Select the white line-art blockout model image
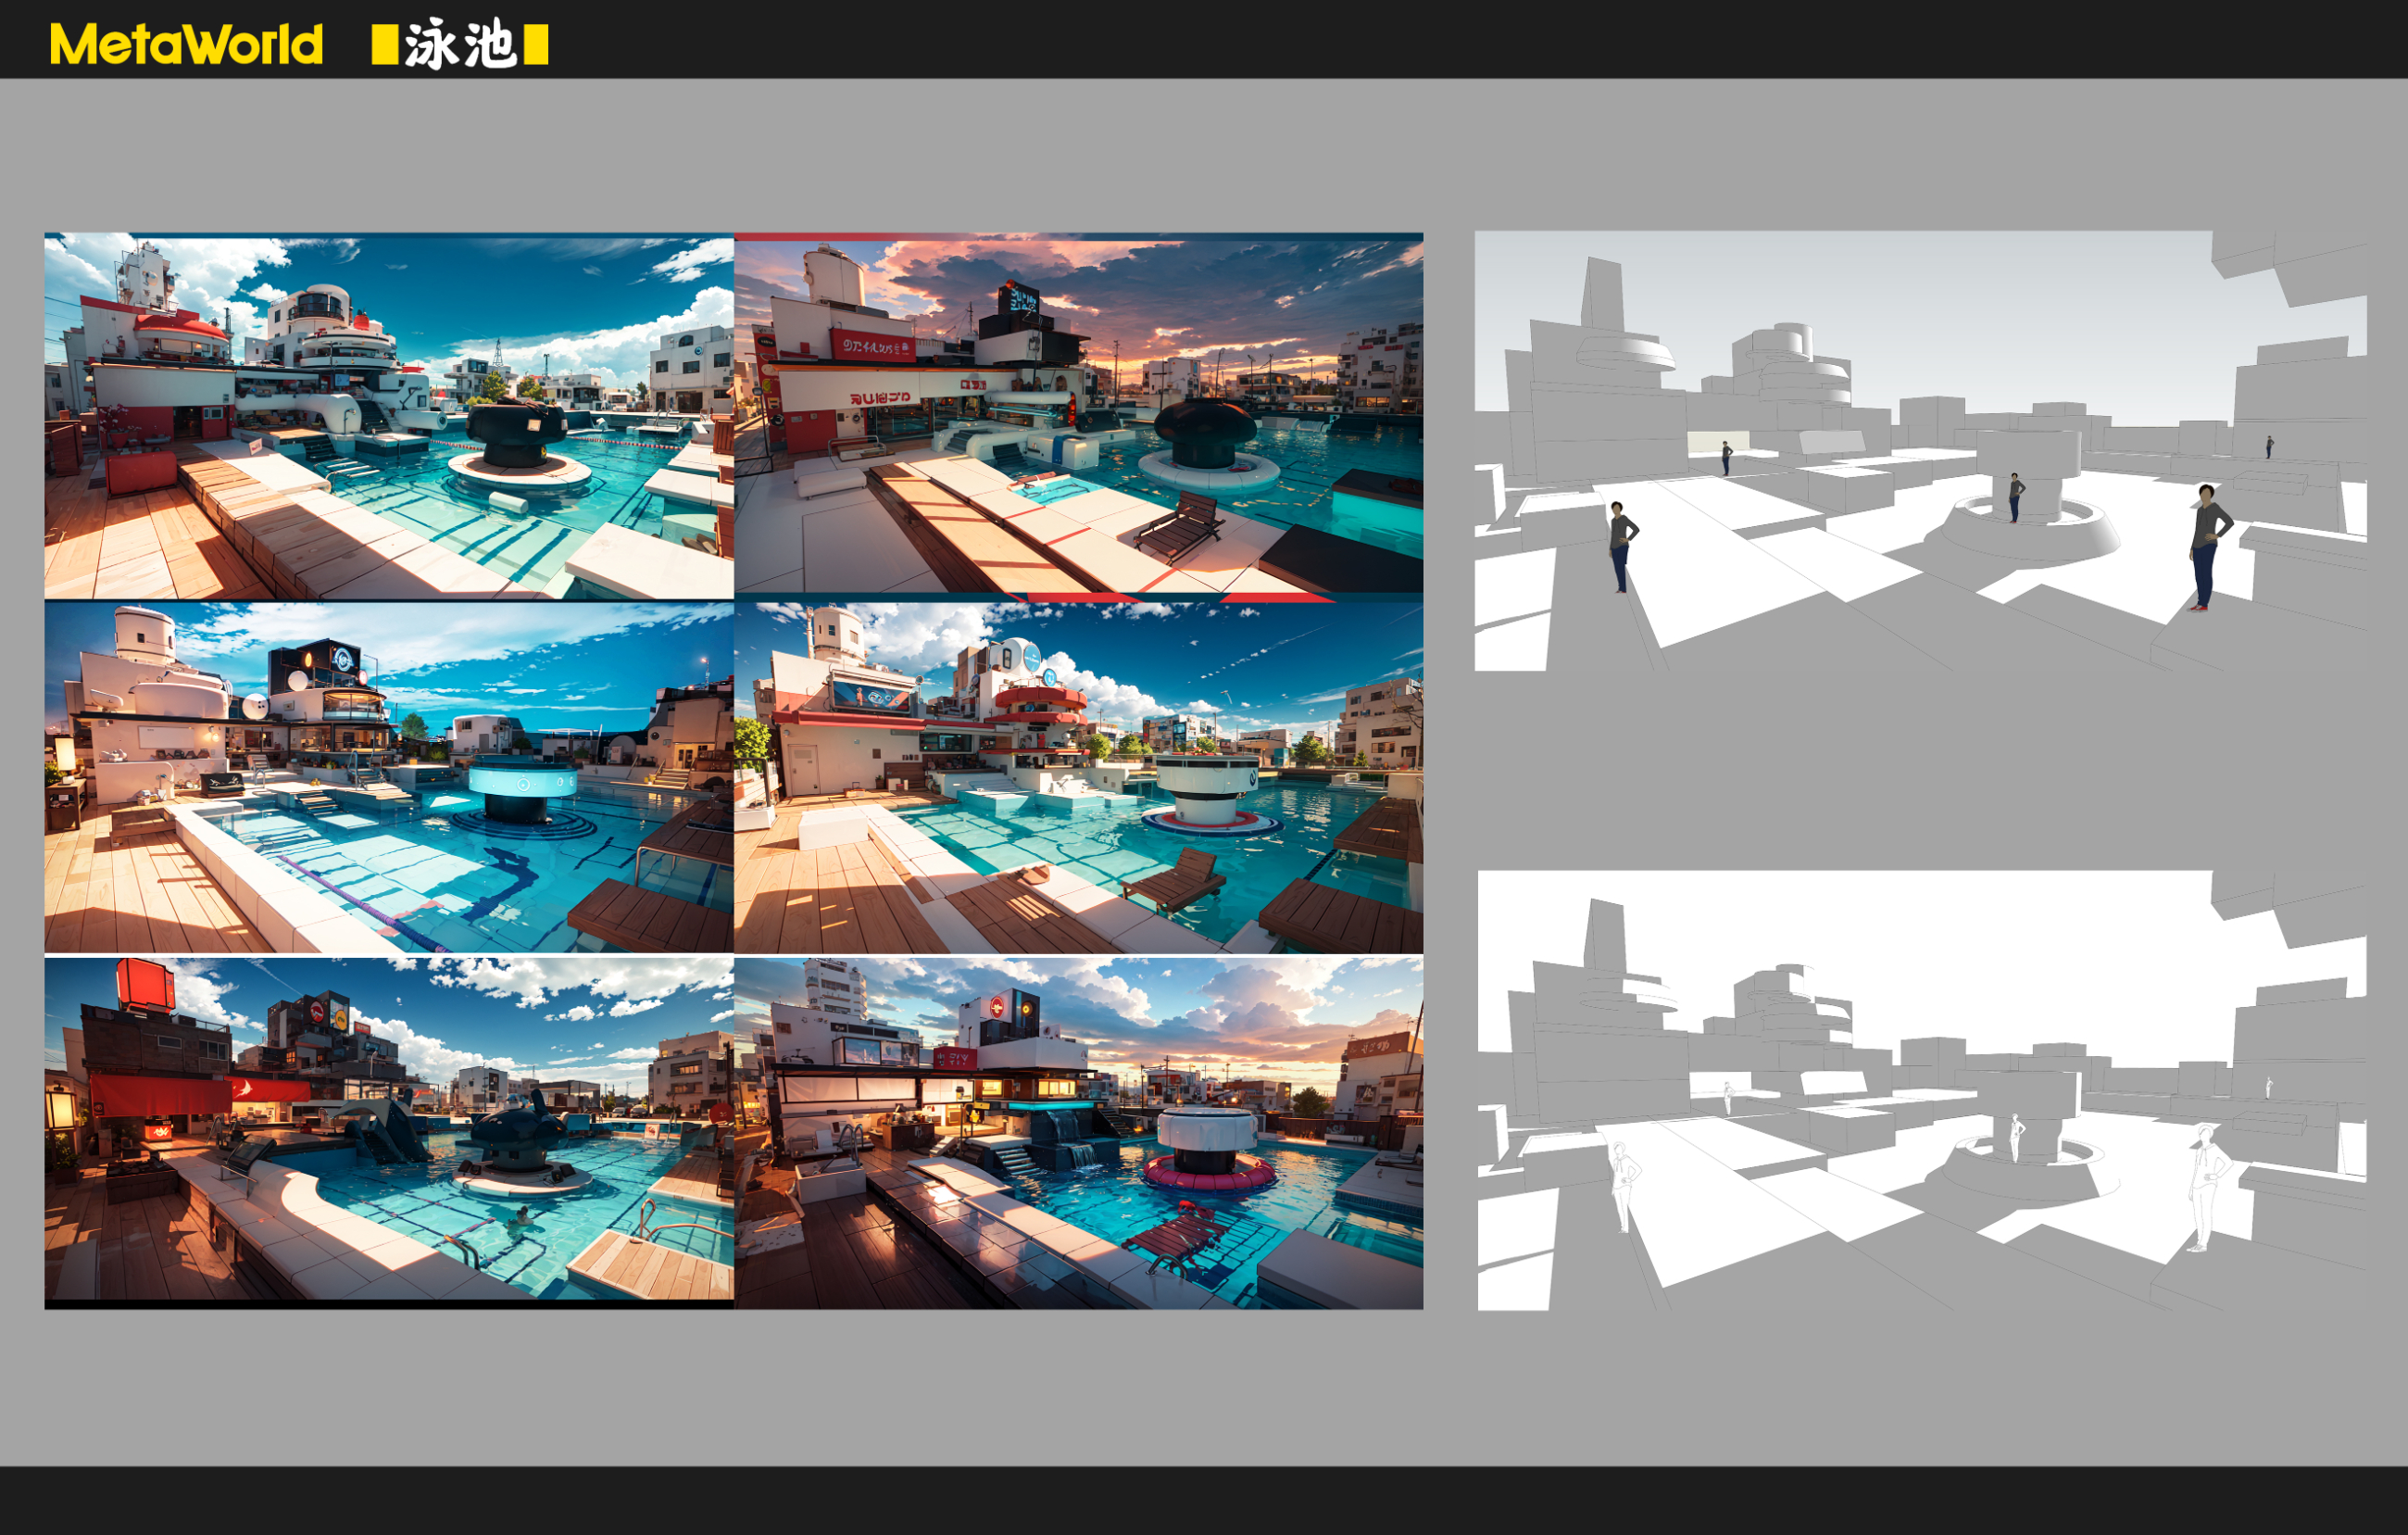This screenshot has height=1535, width=2408. pos(1922,1090)
